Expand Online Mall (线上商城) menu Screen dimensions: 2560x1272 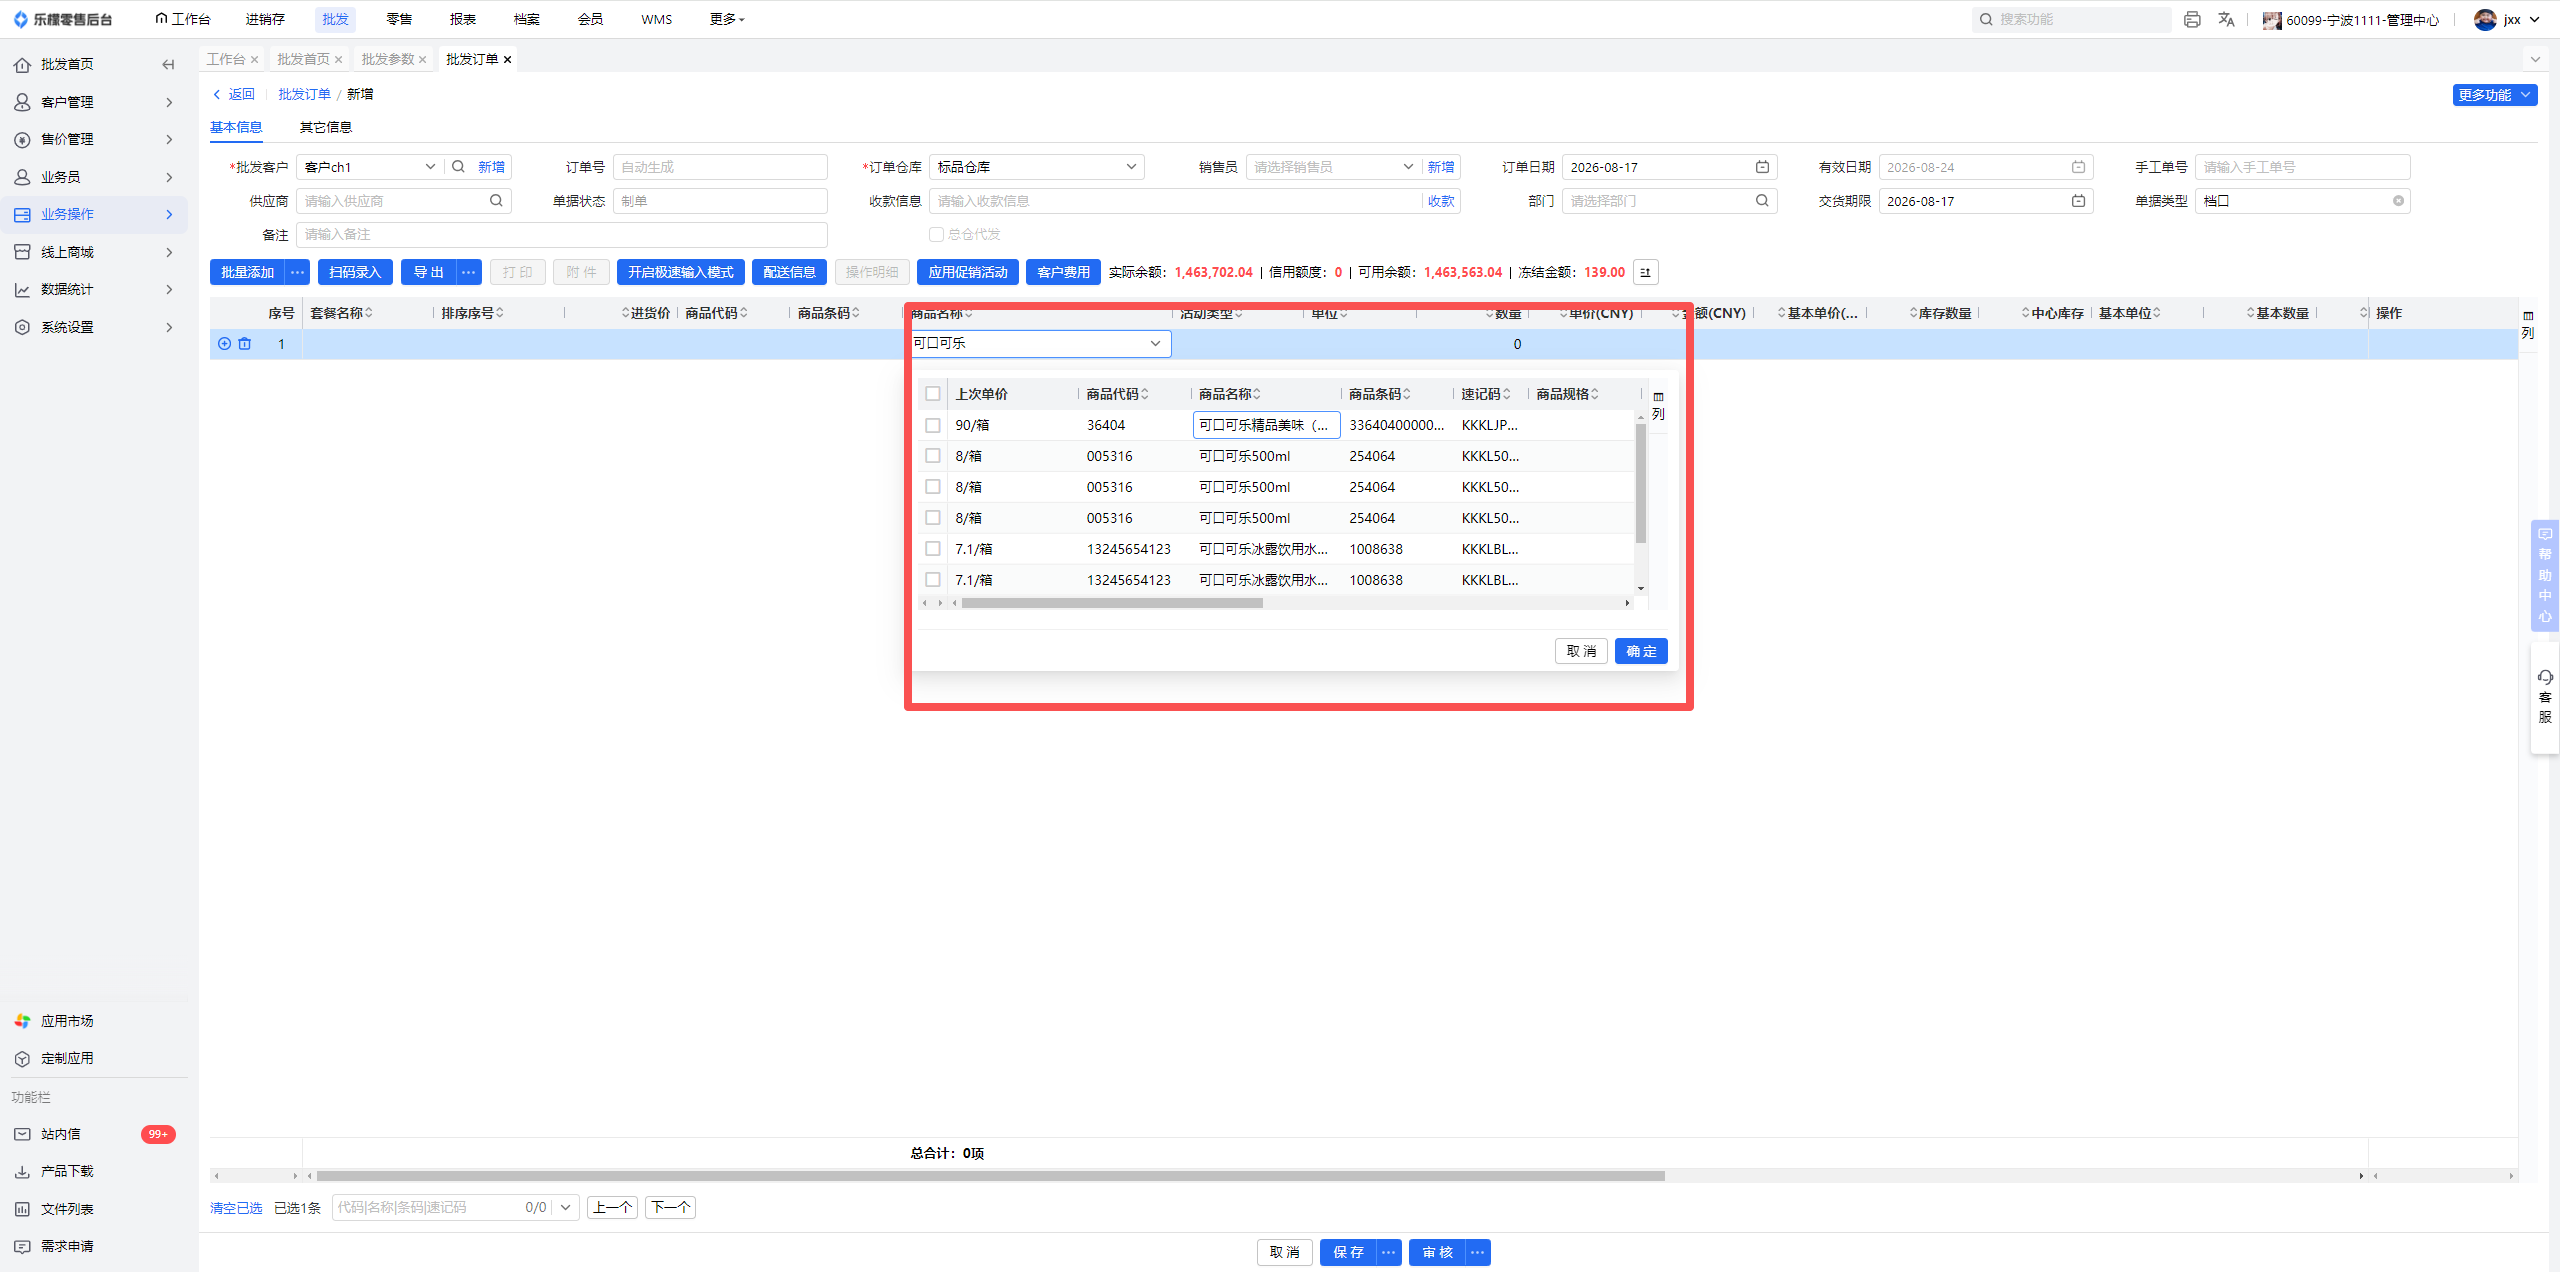[94, 252]
